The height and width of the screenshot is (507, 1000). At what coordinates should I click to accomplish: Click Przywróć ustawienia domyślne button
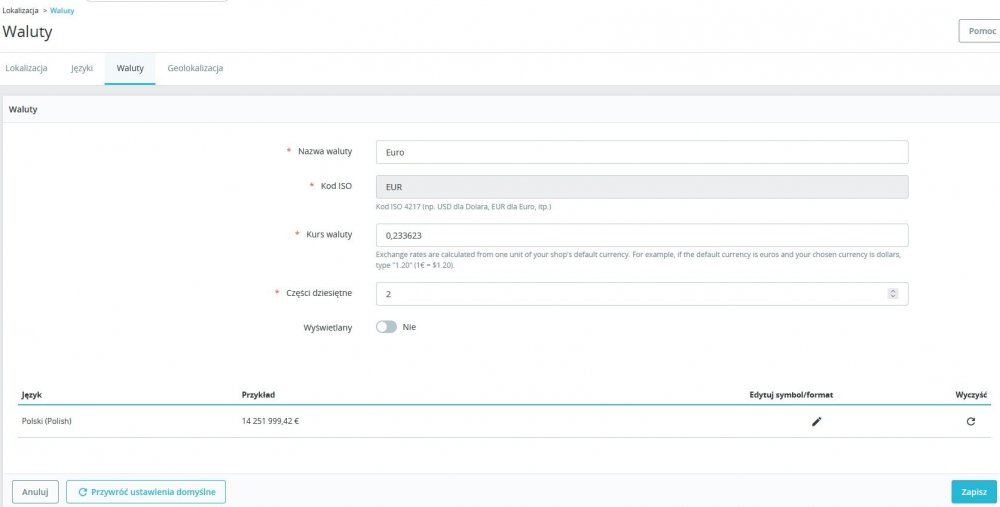click(146, 492)
